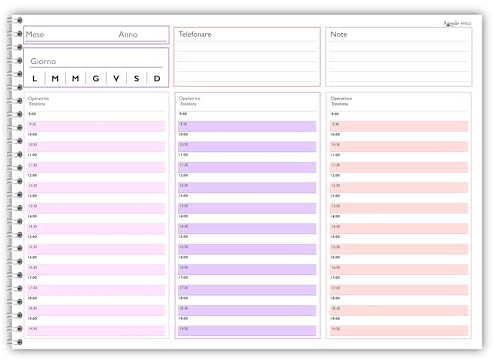Click the 11:30 band in salmon column
Viewport: 493px width, 360px height.
tap(399, 167)
